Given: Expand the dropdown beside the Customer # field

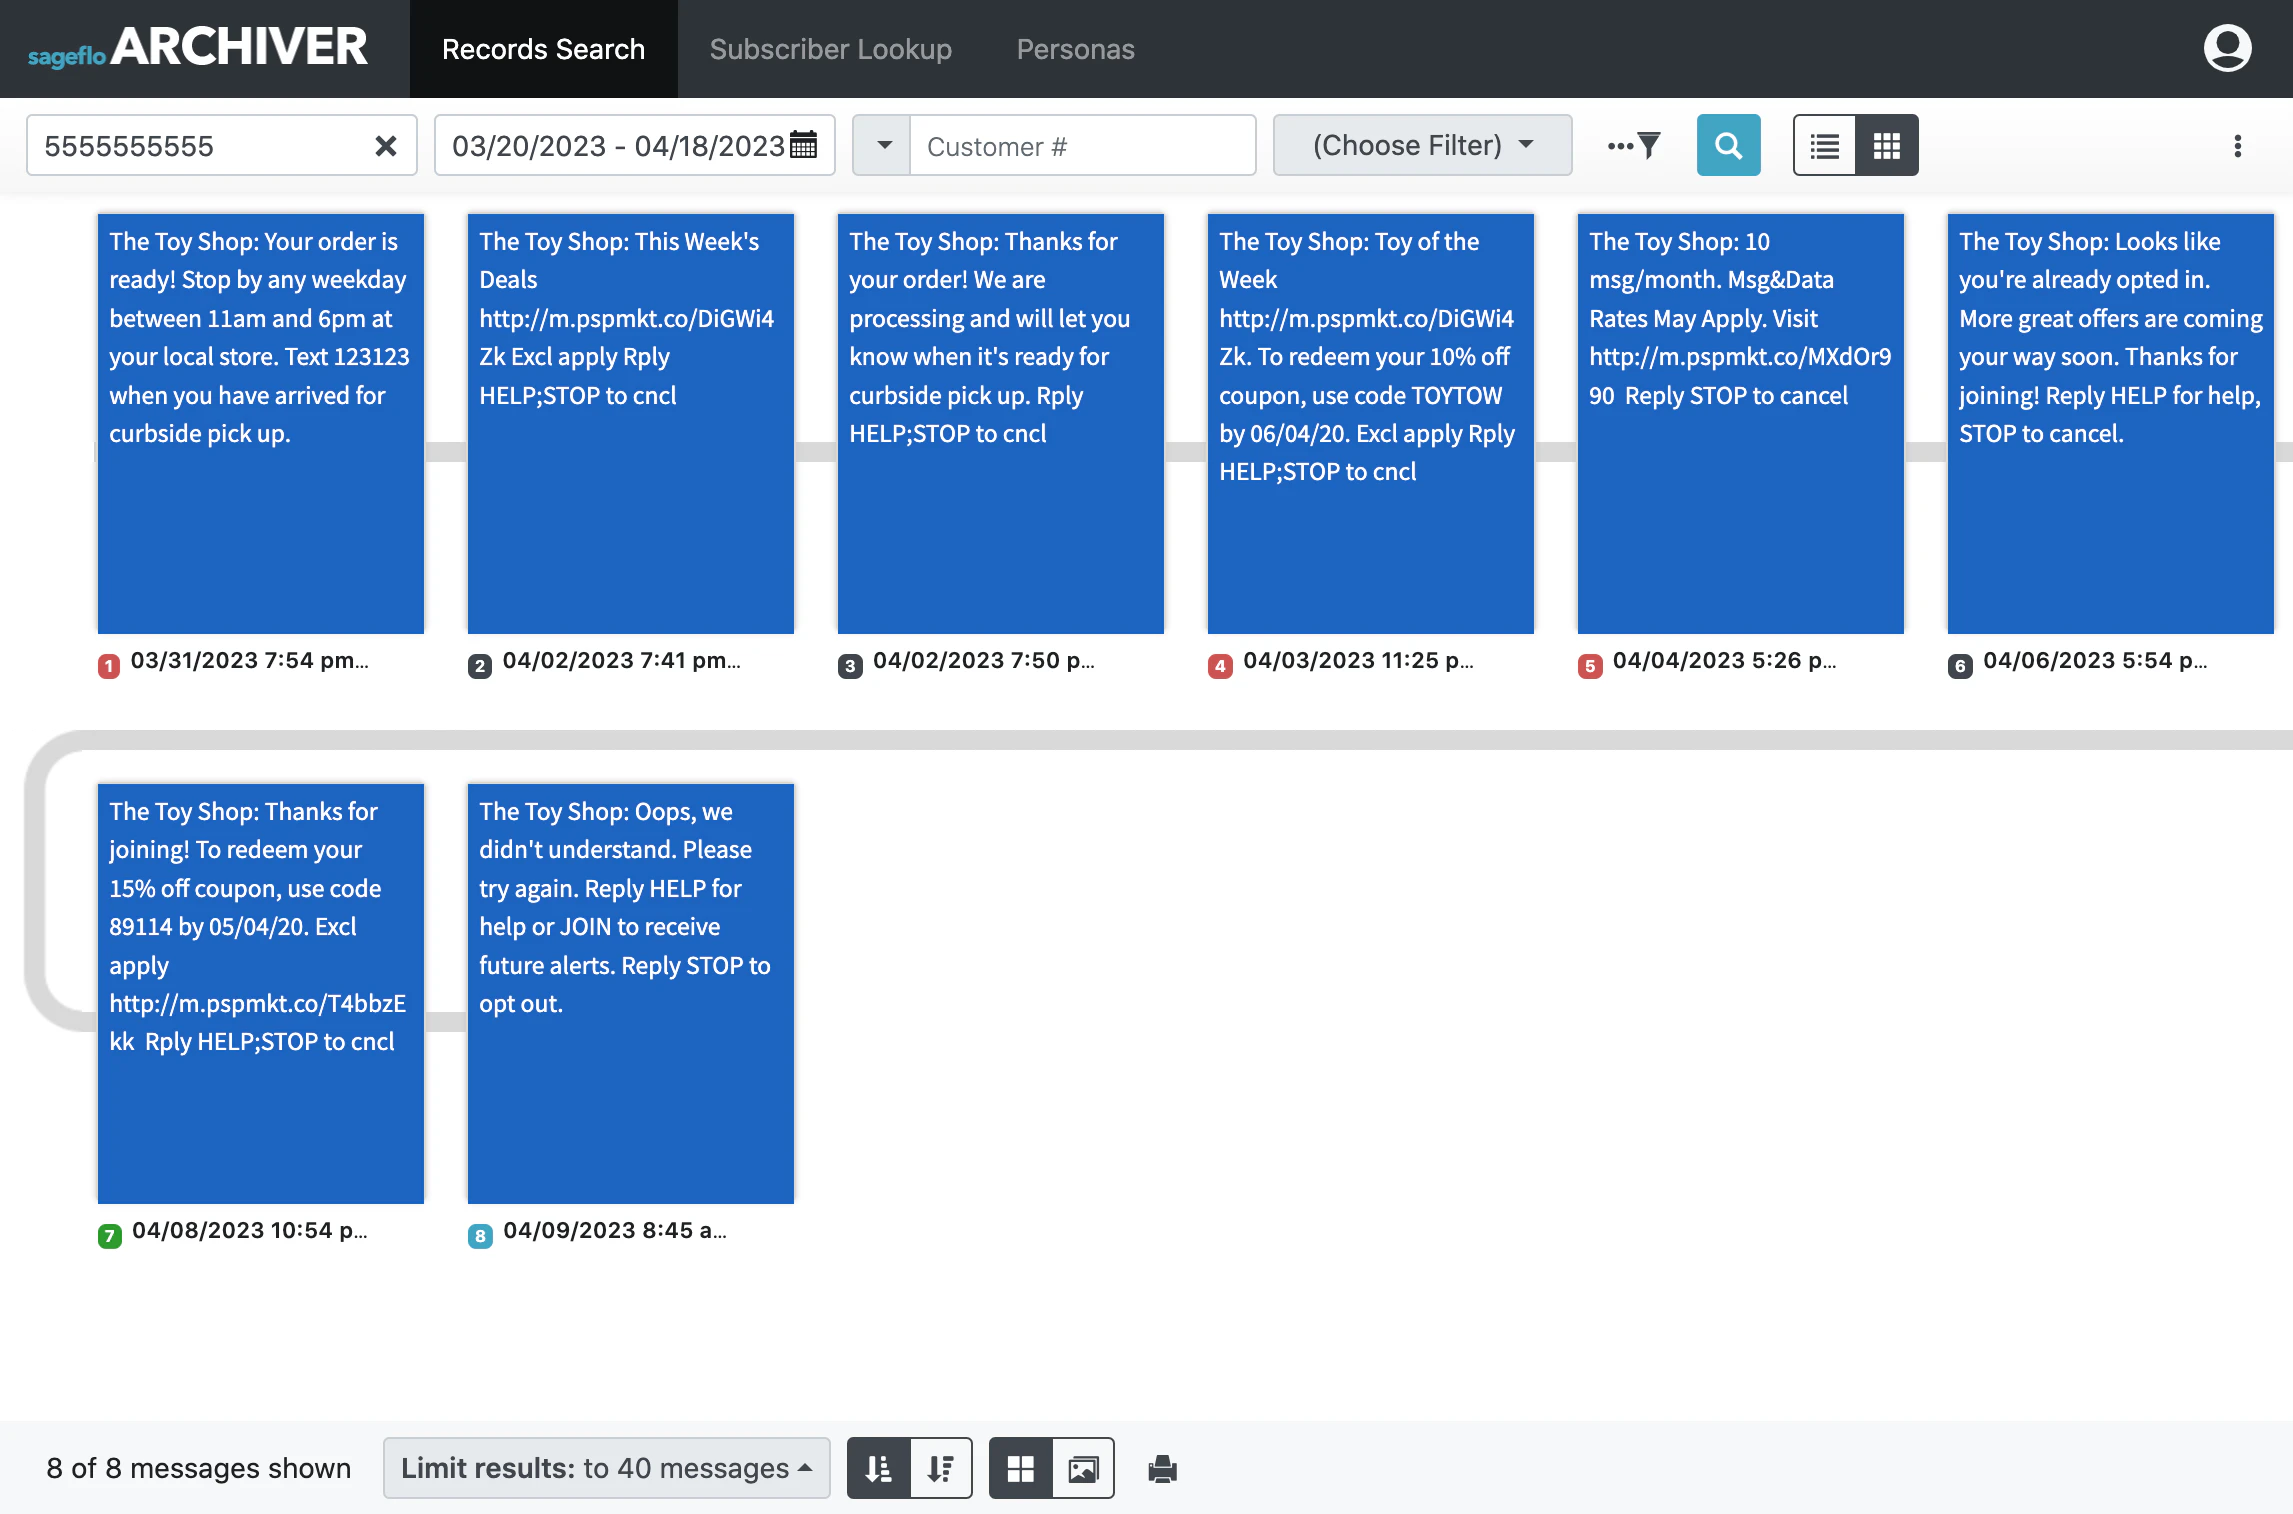Looking at the screenshot, I should [881, 145].
